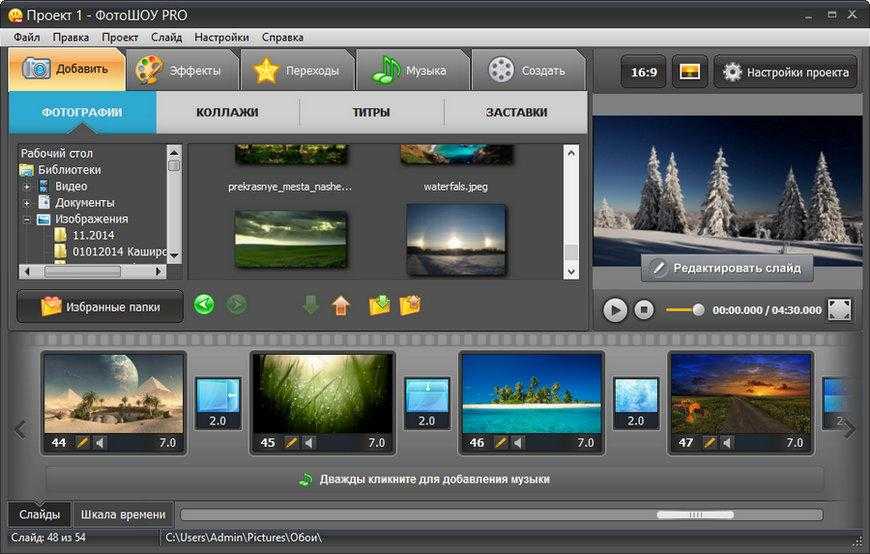The height and width of the screenshot is (554, 870).
Task: Click the speaker sound icon on slide 46
Action: tap(518, 442)
